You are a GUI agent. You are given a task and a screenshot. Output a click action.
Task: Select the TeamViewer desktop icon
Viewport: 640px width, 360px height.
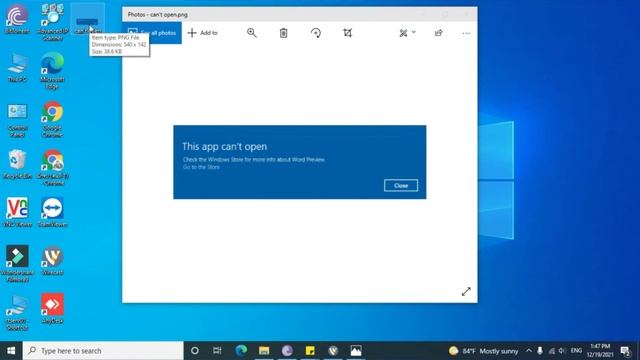click(52, 212)
